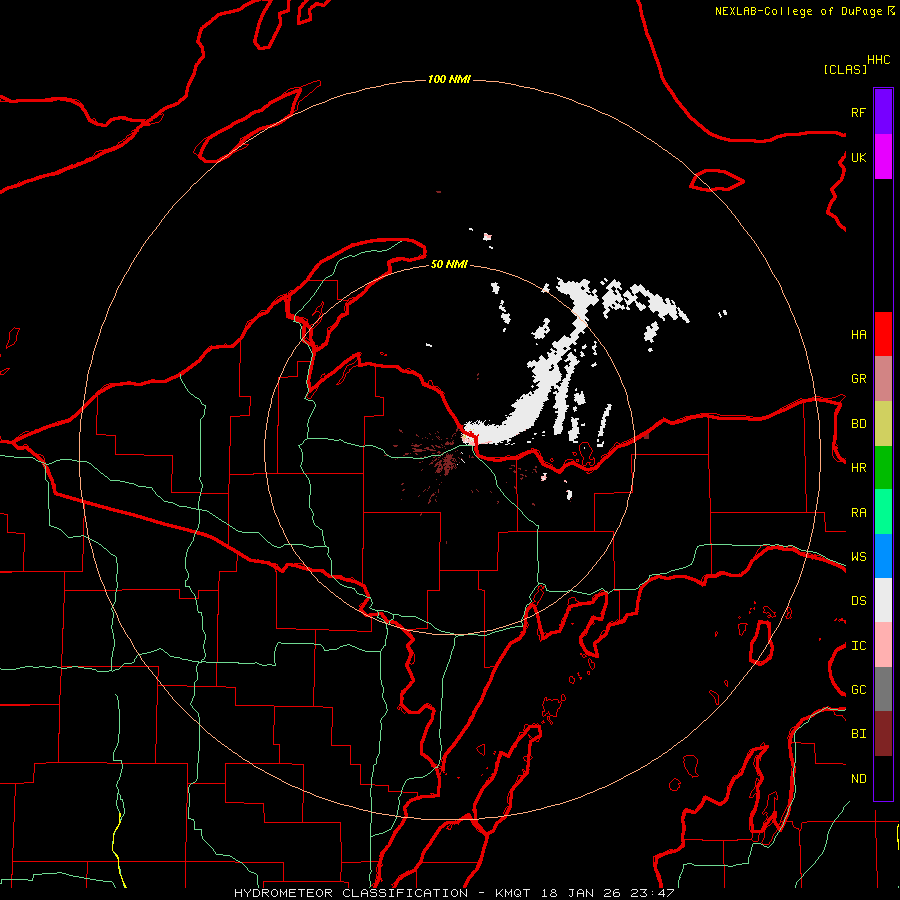Viewport: 900px width, 900px height.
Task: Click the RF purple legend swatch
Action: 883,111
